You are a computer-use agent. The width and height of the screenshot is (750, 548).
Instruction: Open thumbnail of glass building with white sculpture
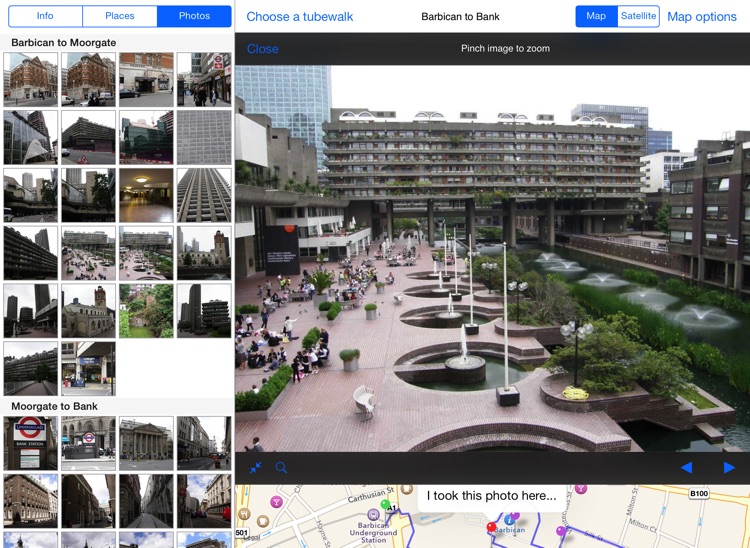click(31, 137)
